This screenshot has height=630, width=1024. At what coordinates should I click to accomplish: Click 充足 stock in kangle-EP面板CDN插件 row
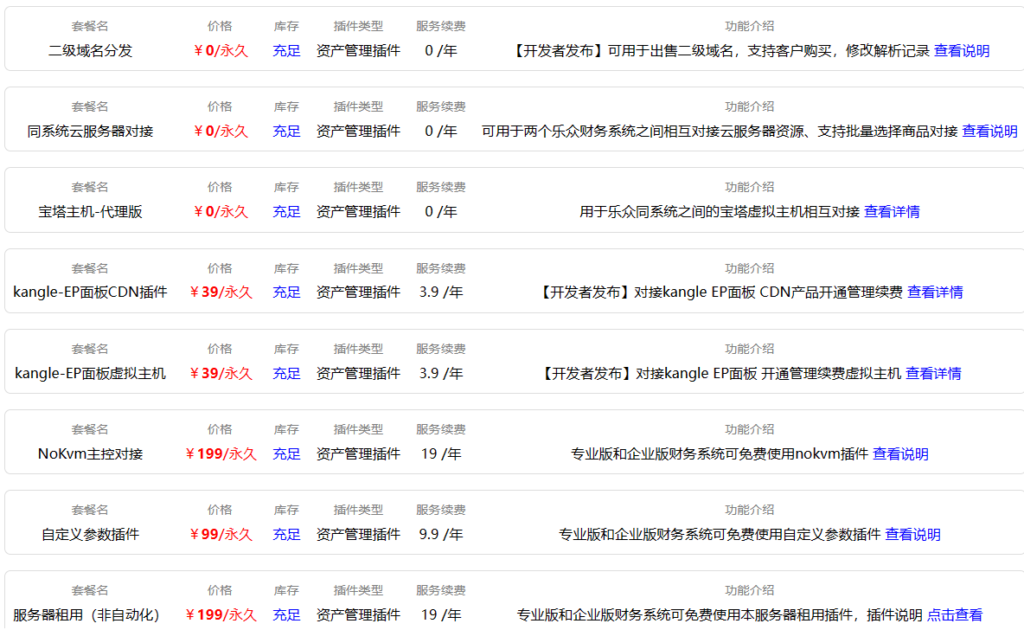(x=286, y=292)
